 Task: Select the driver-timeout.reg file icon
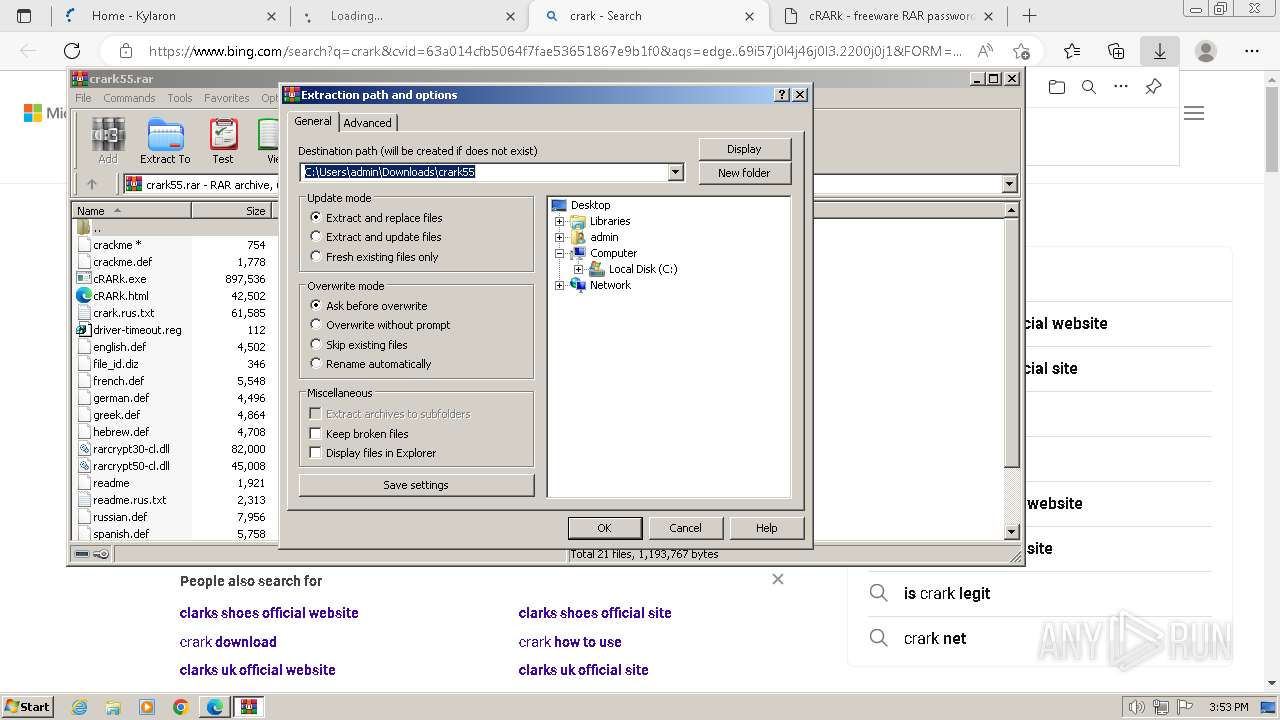coord(84,330)
